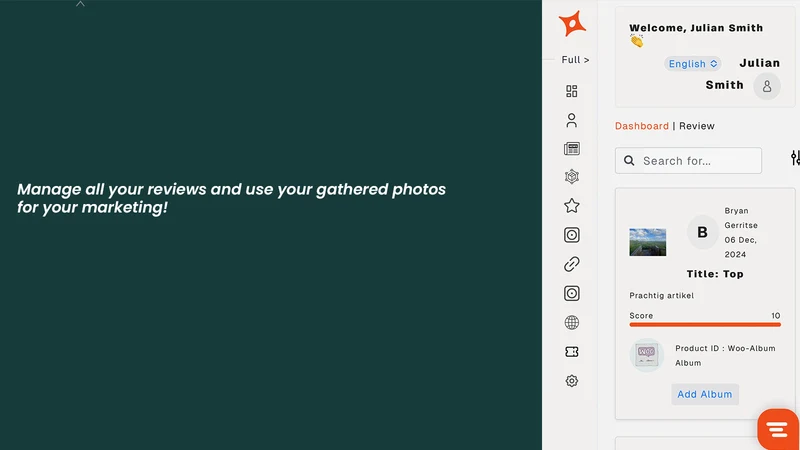Open the link chain sidebar icon
Image resolution: width=800 pixels, height=450 pixels.
(571, 264)
